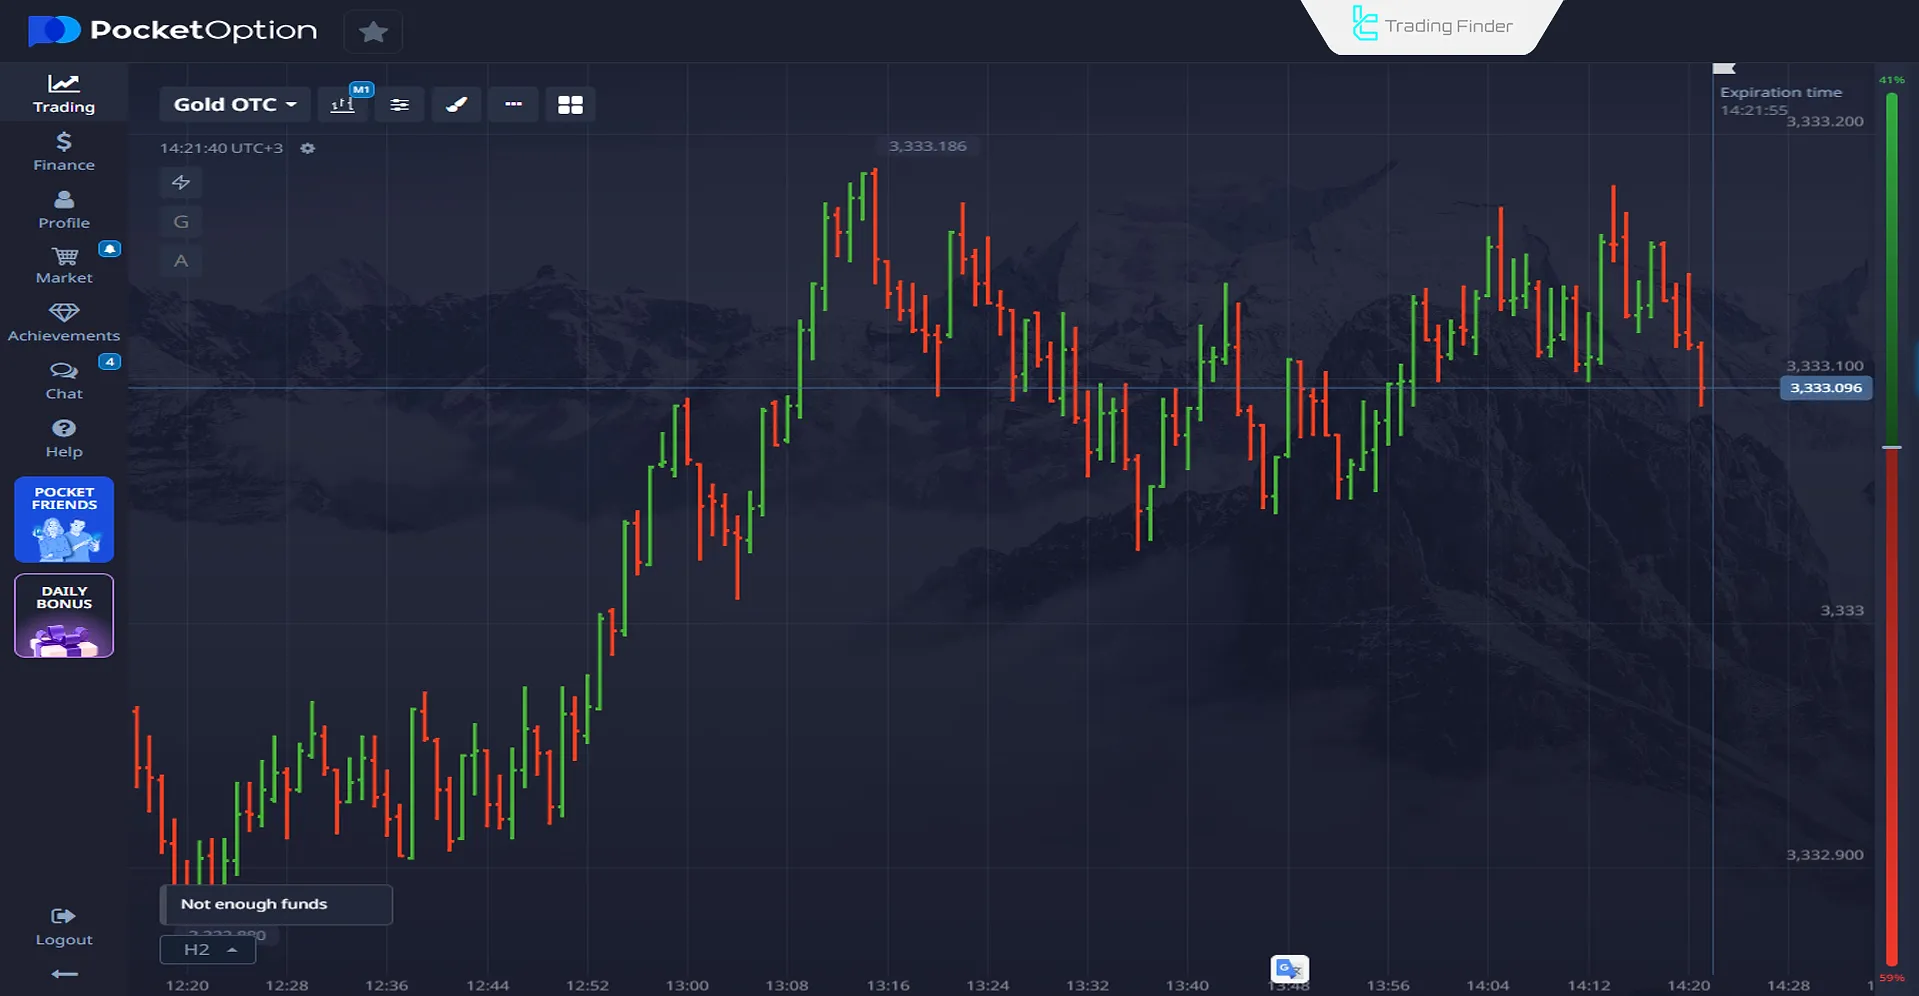Open the Daily Bonus banner
The image size is (1919, 996).
tap(64, 616)
